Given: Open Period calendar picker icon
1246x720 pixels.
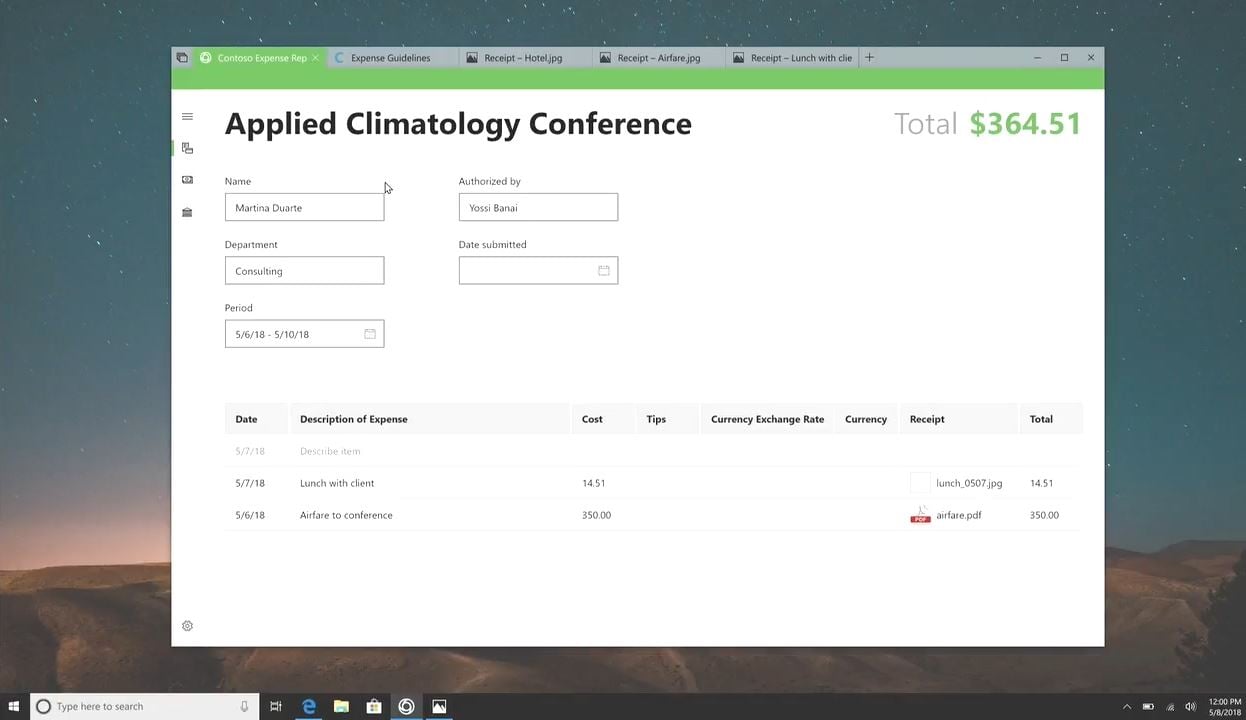Looking at the screenshot, I should click(370, 334).
